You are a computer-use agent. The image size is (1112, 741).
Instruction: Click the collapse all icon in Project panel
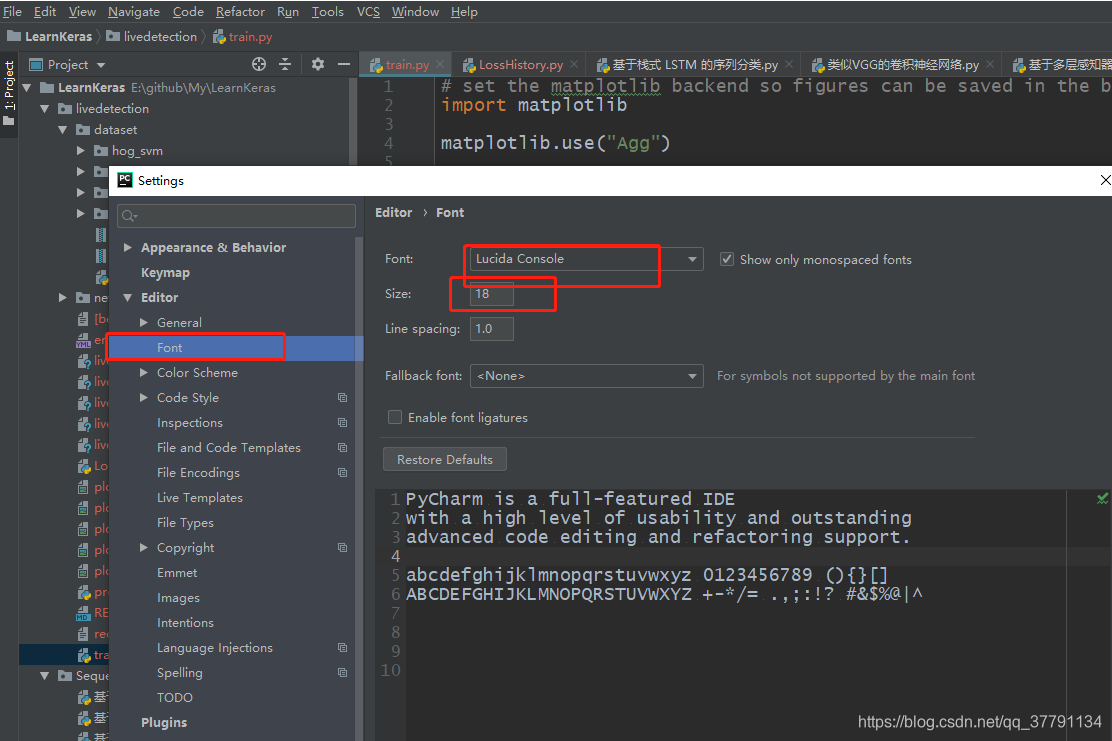[285, 65]
